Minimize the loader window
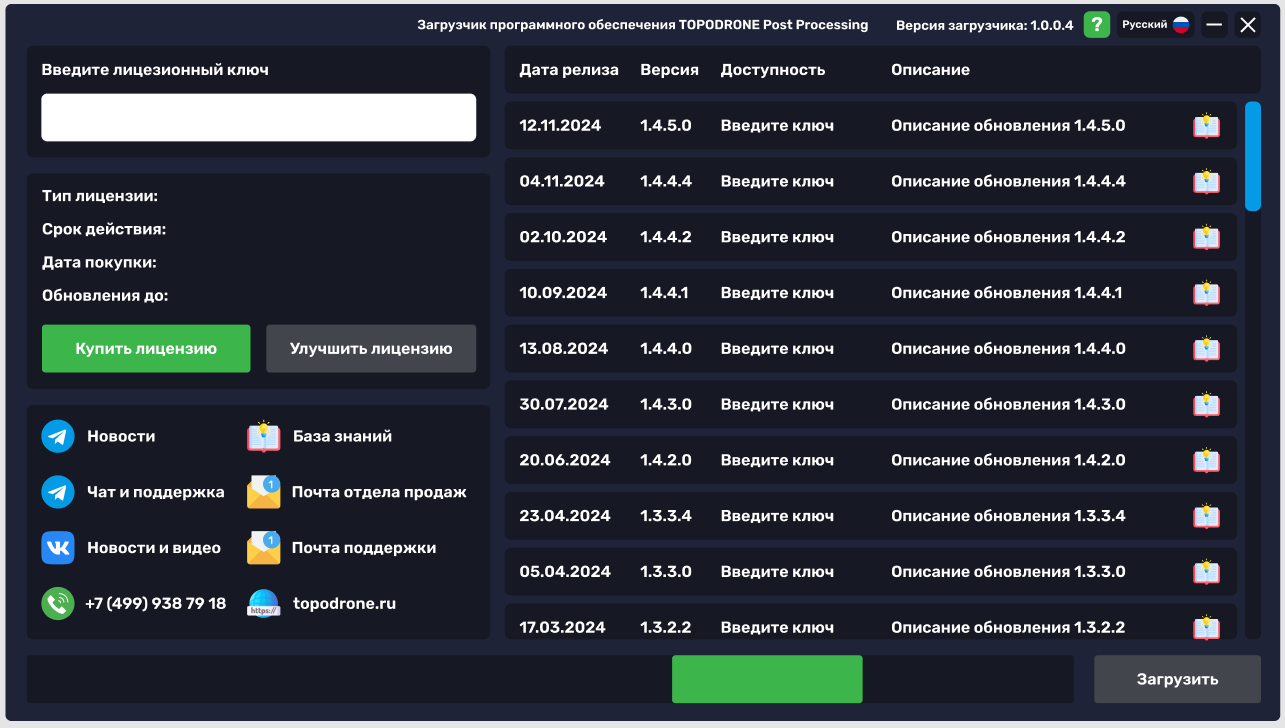Screen dimensions: 1285x728 (x=1214, y=25)
